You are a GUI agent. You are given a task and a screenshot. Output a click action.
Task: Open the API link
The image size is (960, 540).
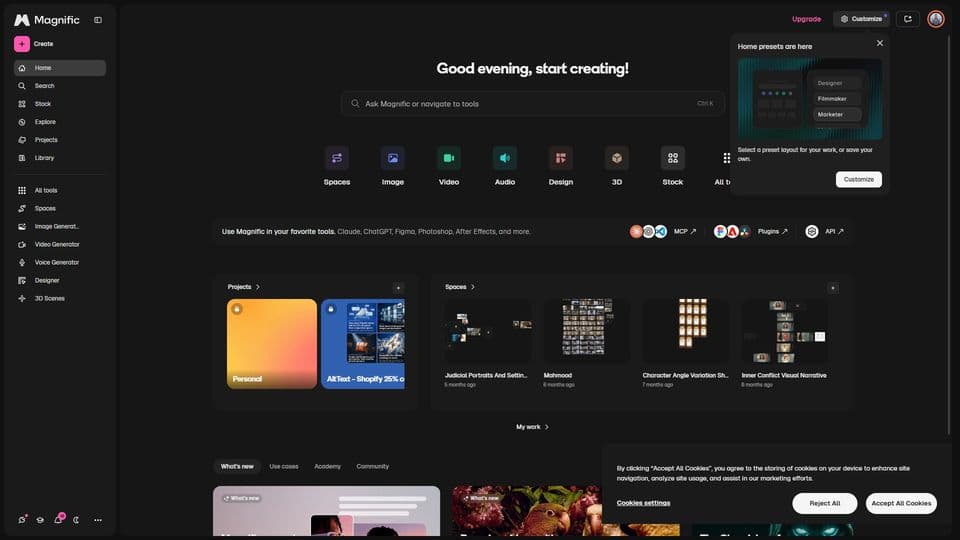834,231
